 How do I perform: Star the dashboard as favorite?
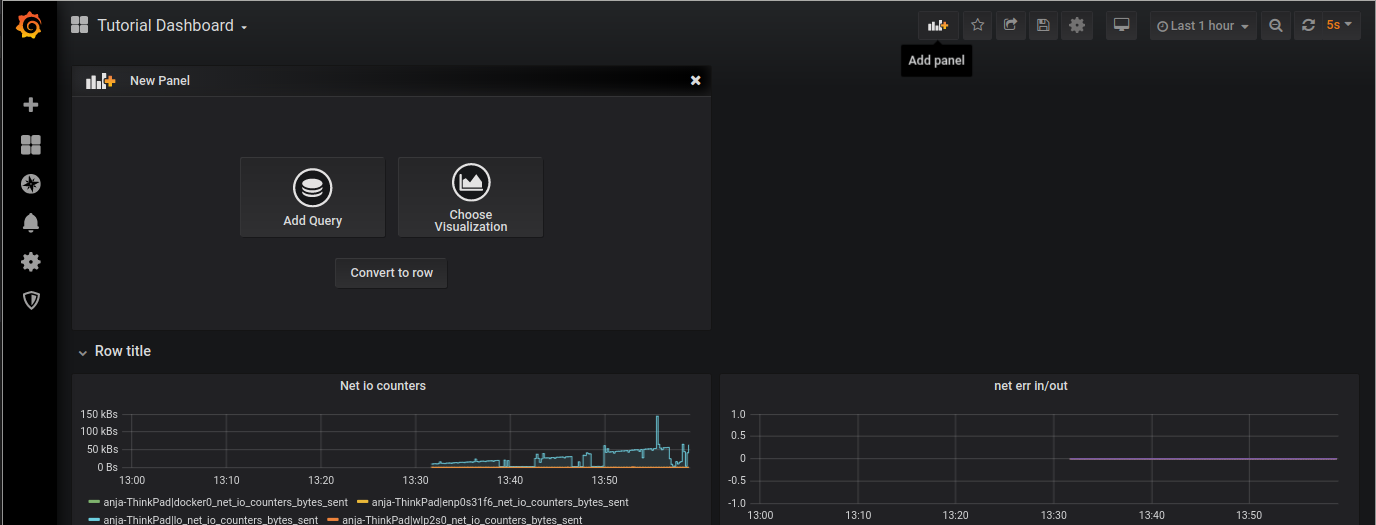[978, 25]
